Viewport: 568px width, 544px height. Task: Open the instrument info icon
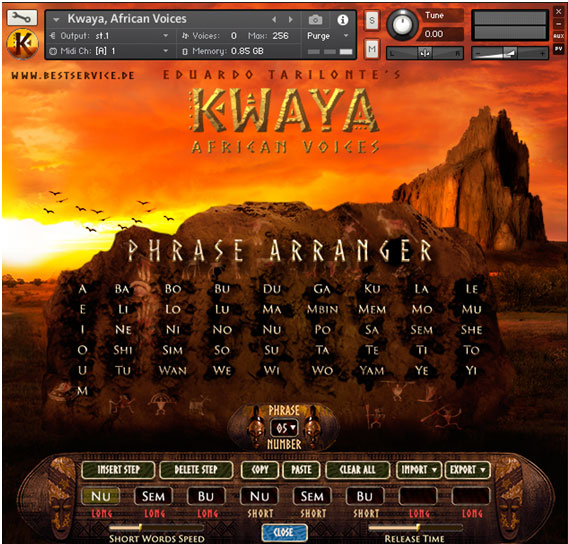(342, 20)
